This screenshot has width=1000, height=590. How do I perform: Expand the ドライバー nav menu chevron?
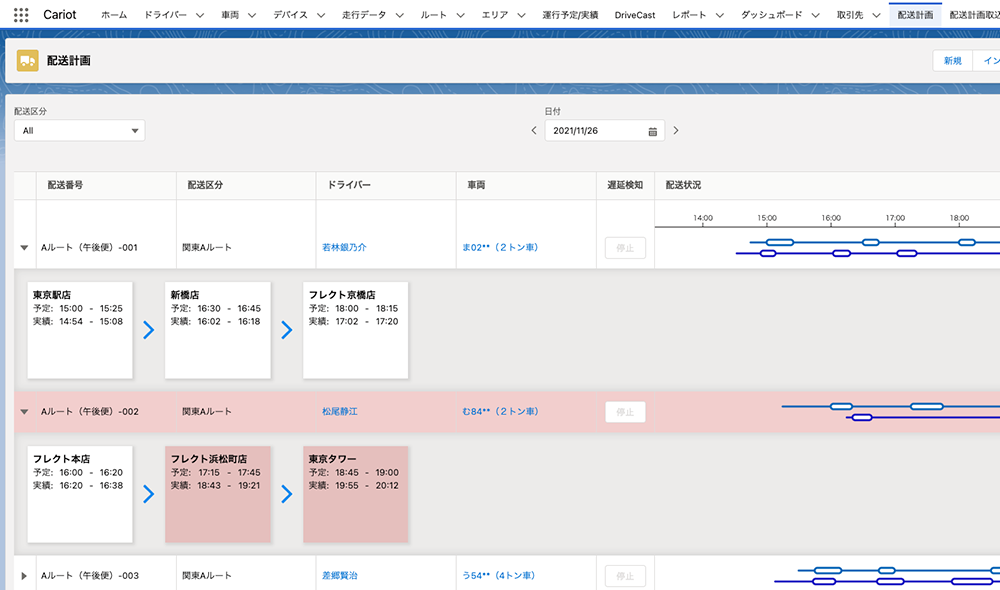200,15
